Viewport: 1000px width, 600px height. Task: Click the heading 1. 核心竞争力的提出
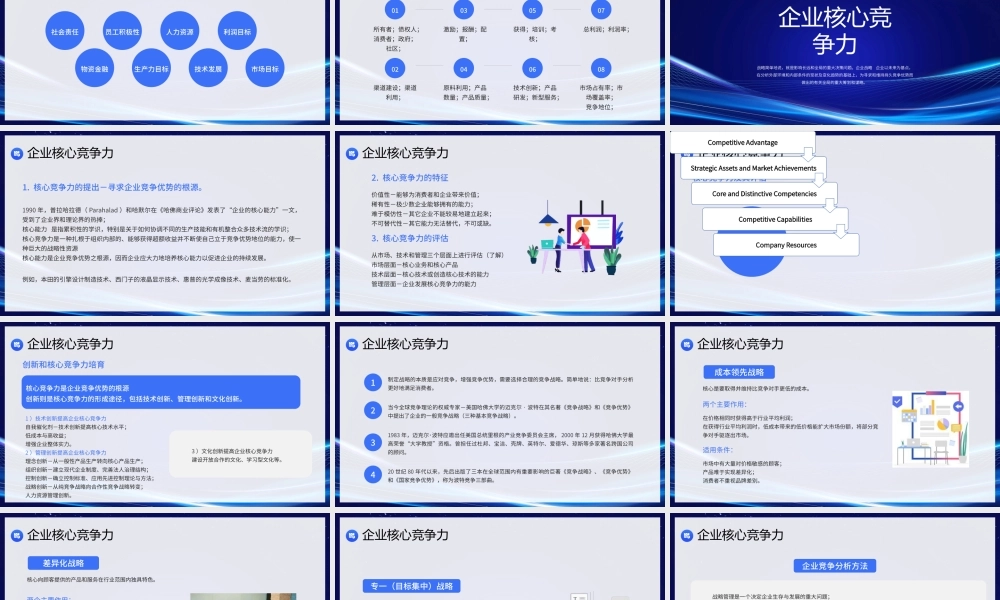113,187
